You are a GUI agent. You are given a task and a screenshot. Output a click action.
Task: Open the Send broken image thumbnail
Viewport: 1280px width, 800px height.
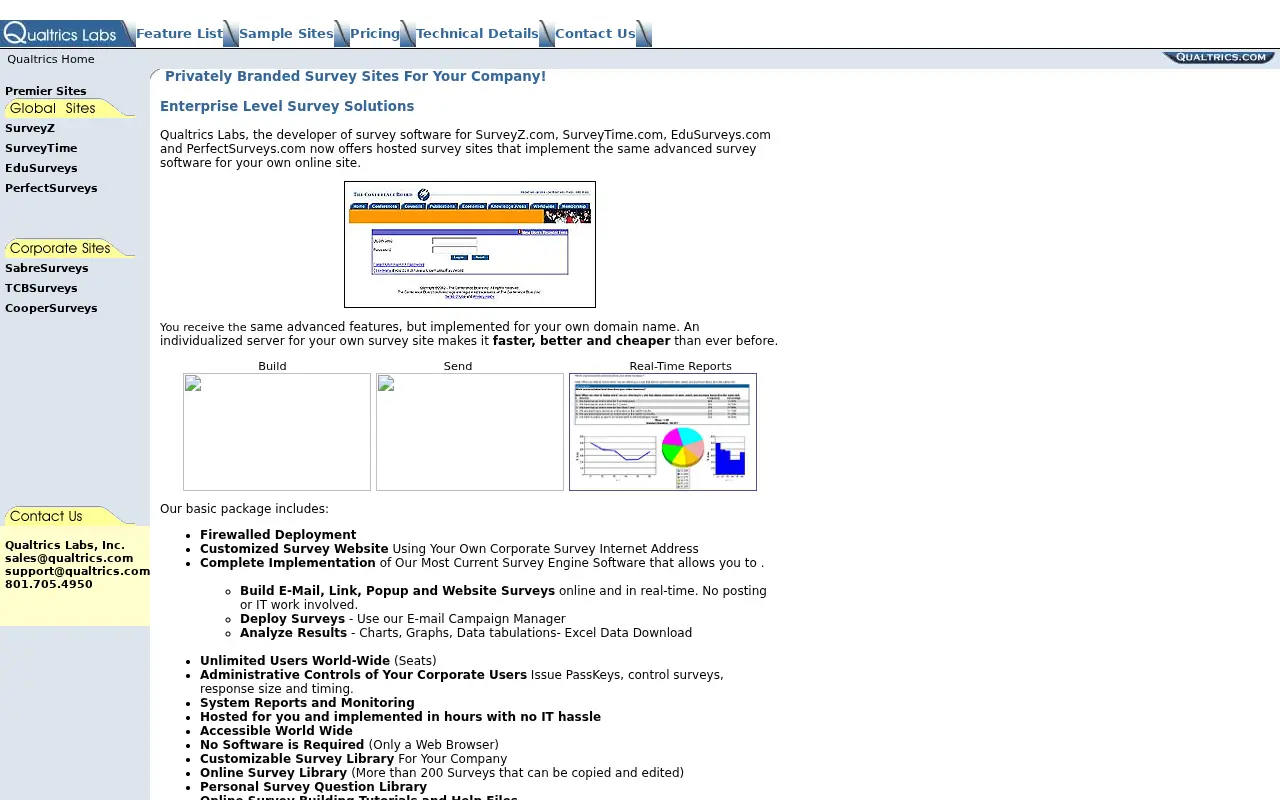(x=470, y=432)
